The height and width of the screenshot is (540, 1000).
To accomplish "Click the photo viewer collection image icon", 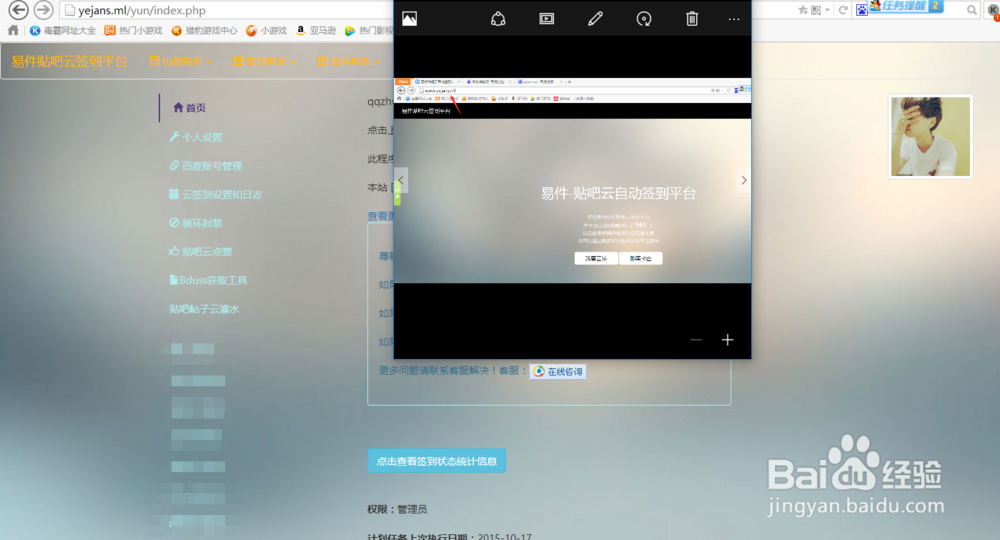I will [x=409, y=19].
